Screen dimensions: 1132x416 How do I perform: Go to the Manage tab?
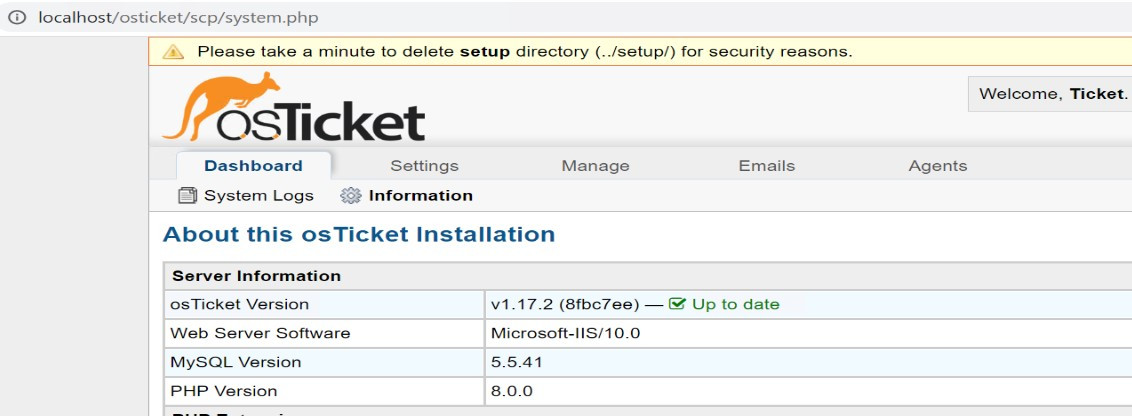click(x=595, y=166)
